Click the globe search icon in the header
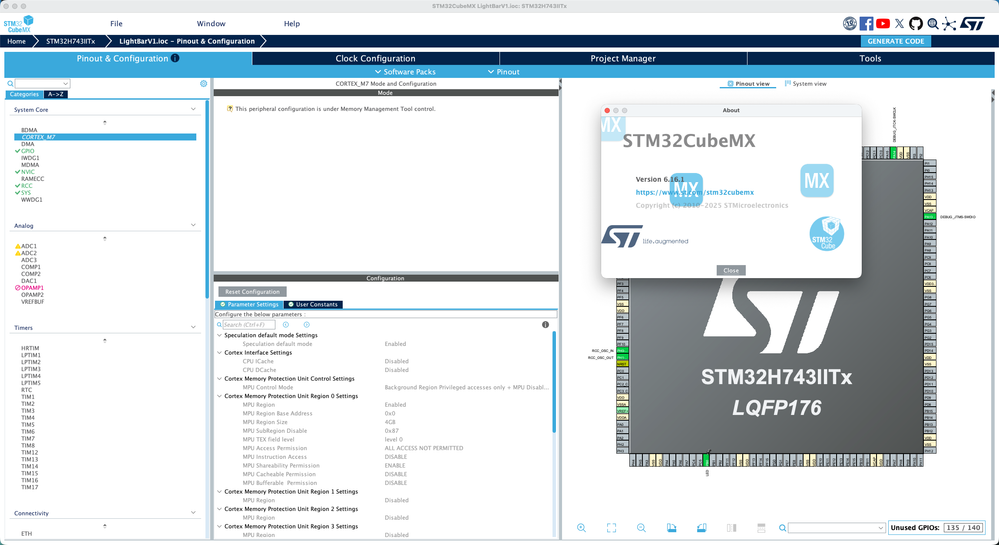This screenshot has width=999, height=545. [x=933, y=24]
